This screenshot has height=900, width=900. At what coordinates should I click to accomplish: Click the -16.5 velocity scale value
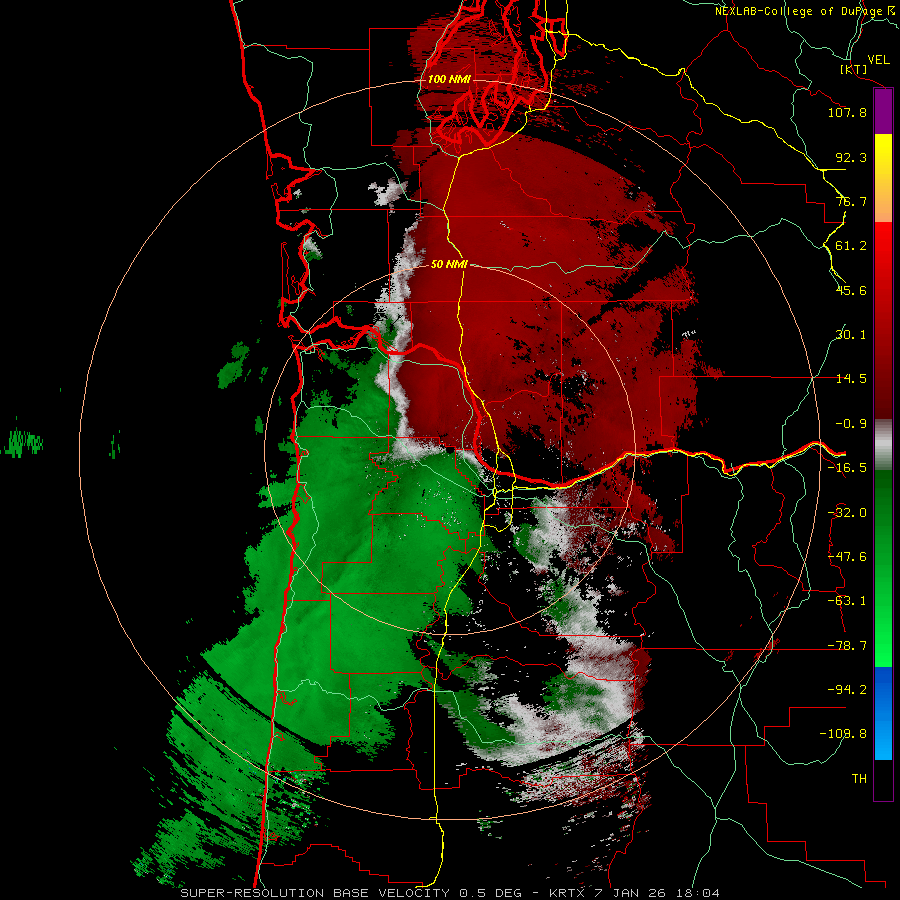(x=847, y=468)
